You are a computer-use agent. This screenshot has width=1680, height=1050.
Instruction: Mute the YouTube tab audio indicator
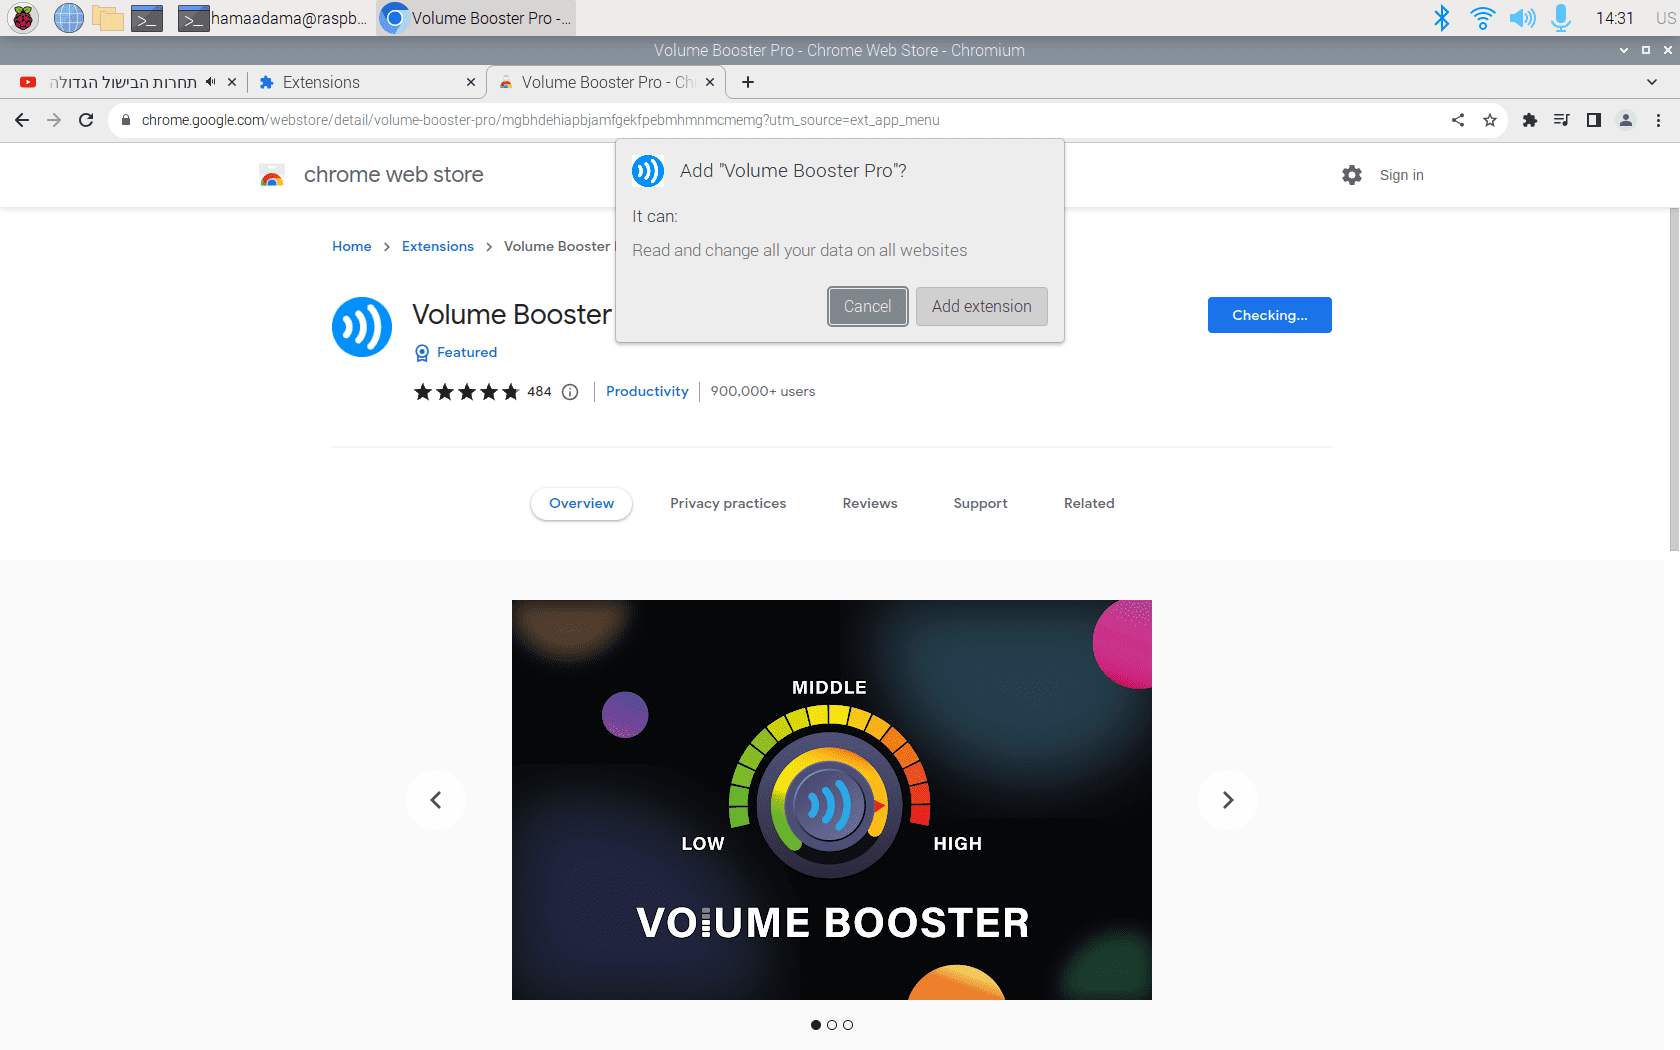click(x=211, y=82)
